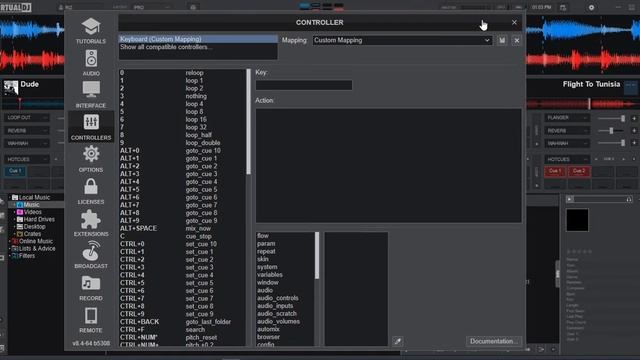Select the audio_scratch action category
This screenshot has width=640, height=360.
coord(285,314)
